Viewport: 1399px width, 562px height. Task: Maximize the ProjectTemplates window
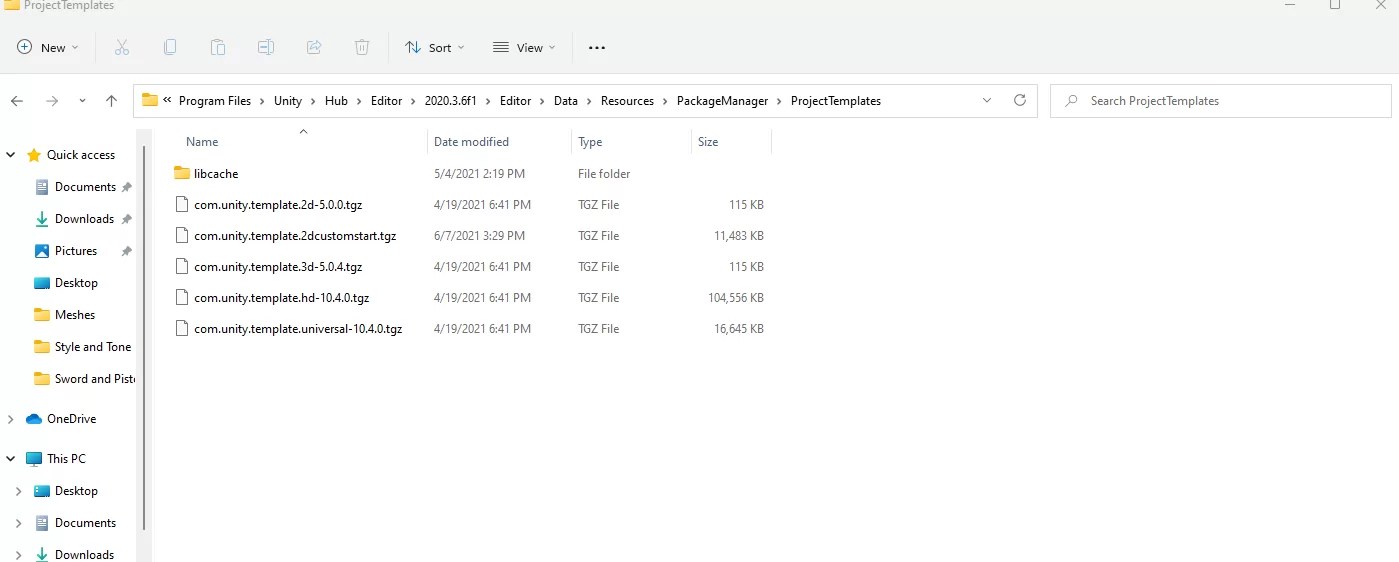coord(1334,5)
